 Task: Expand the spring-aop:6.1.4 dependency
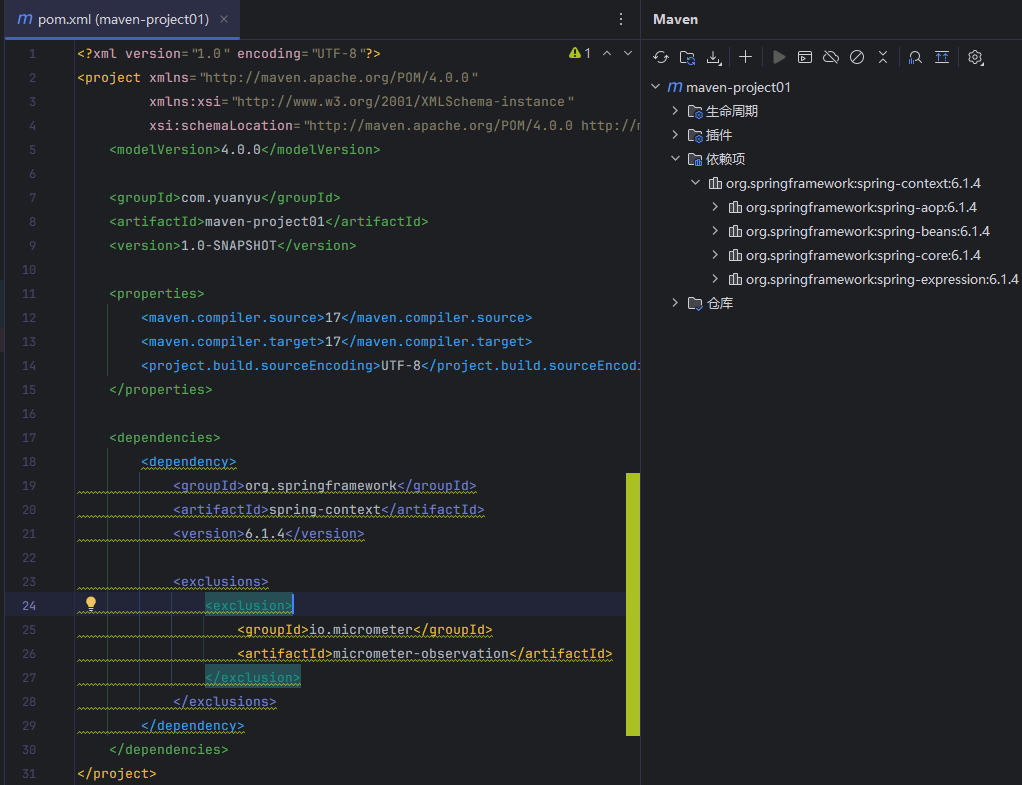(x=715, y=207)
